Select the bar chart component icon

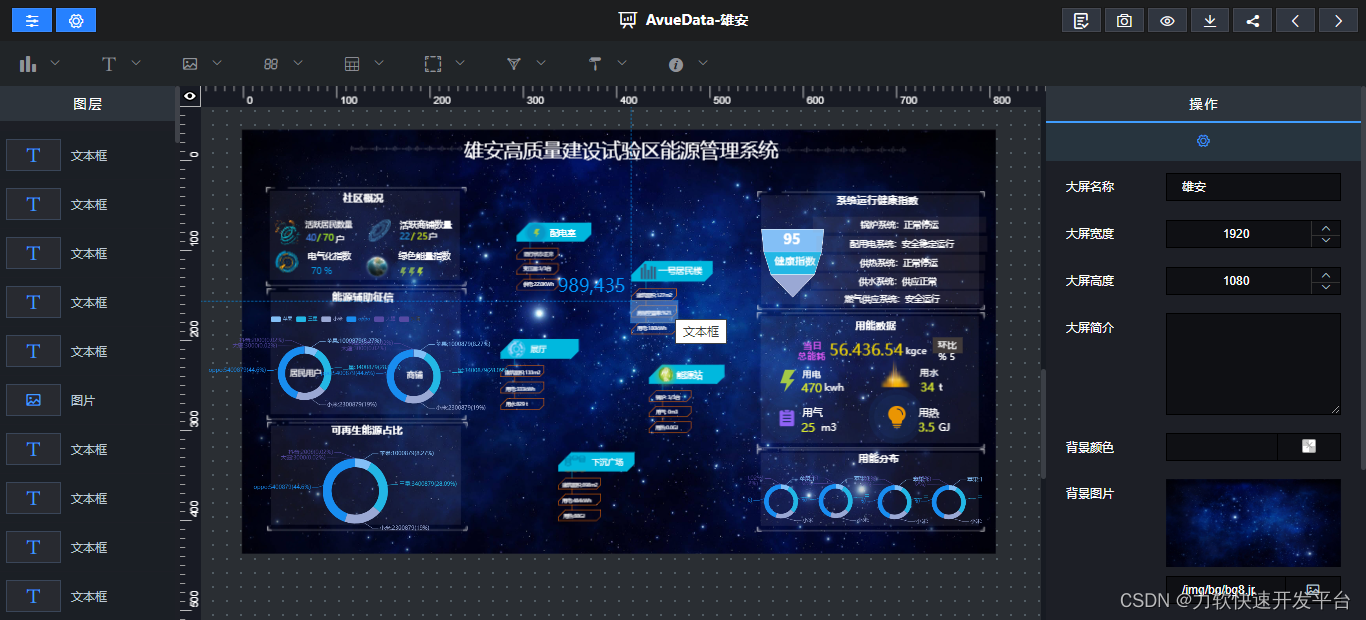point(28,64)
